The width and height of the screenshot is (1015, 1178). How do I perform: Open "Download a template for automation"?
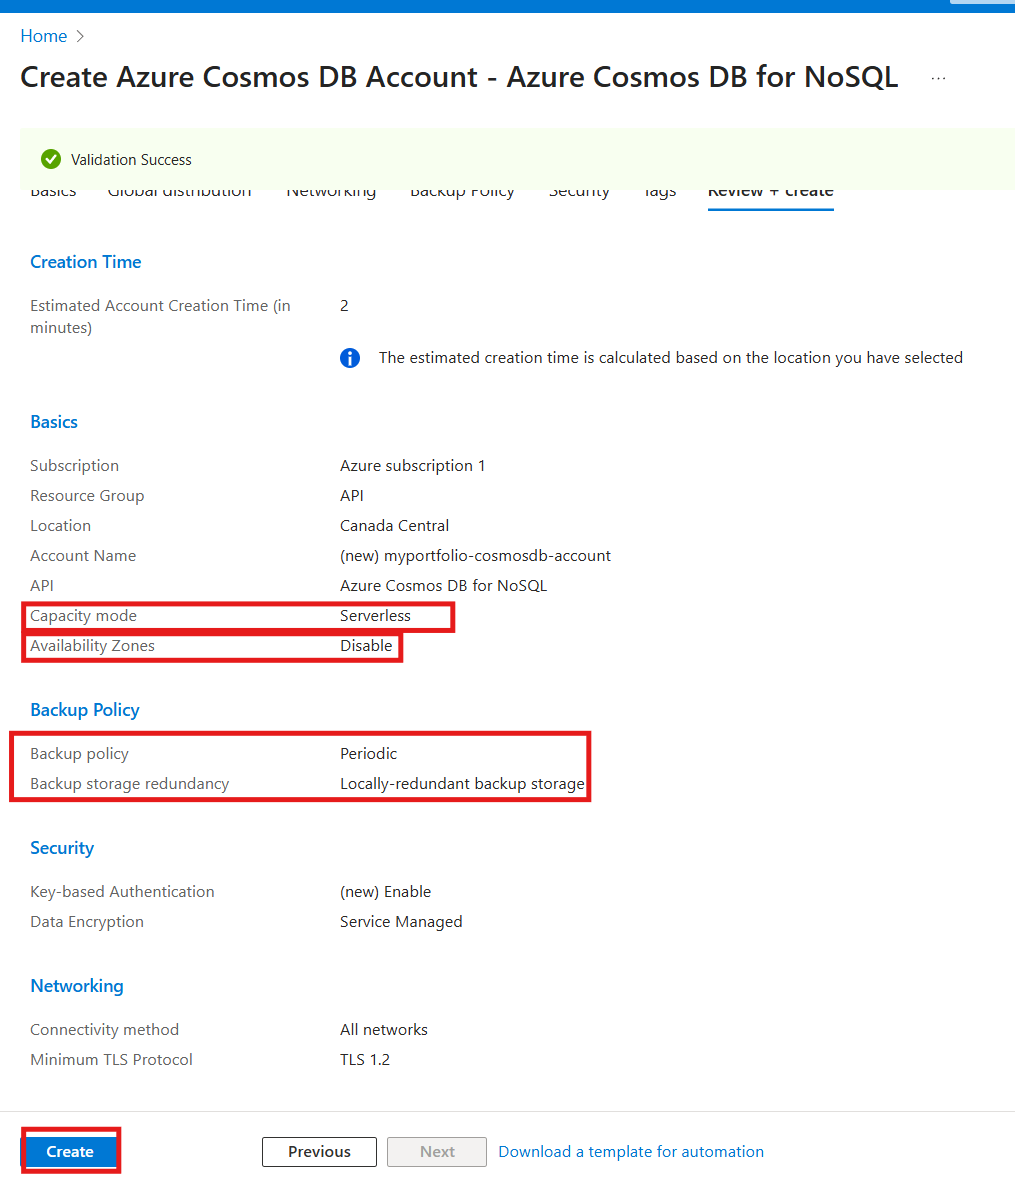631,1151
